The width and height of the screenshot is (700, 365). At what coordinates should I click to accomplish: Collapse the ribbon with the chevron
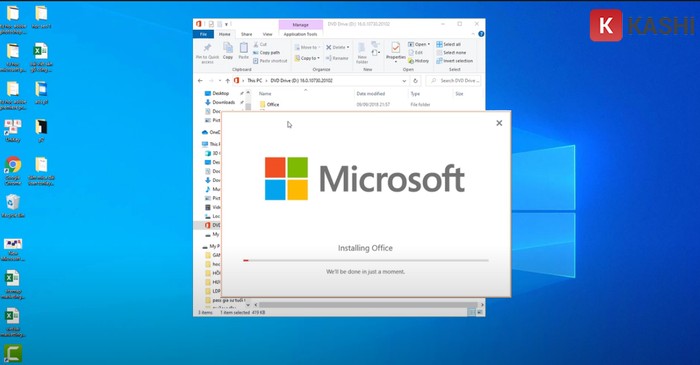[473, 34]
